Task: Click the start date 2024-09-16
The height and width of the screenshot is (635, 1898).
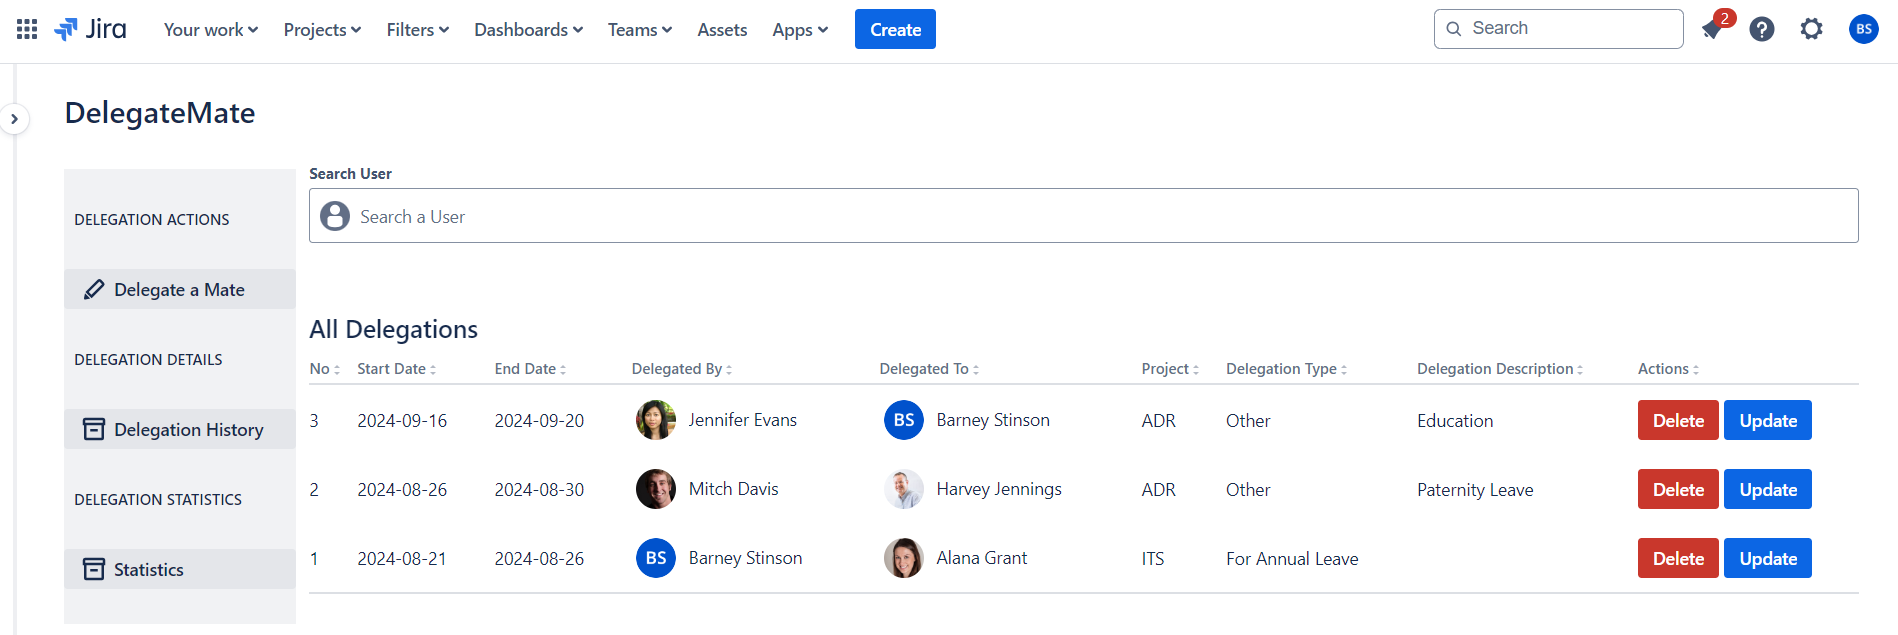Action: (402, 421)
